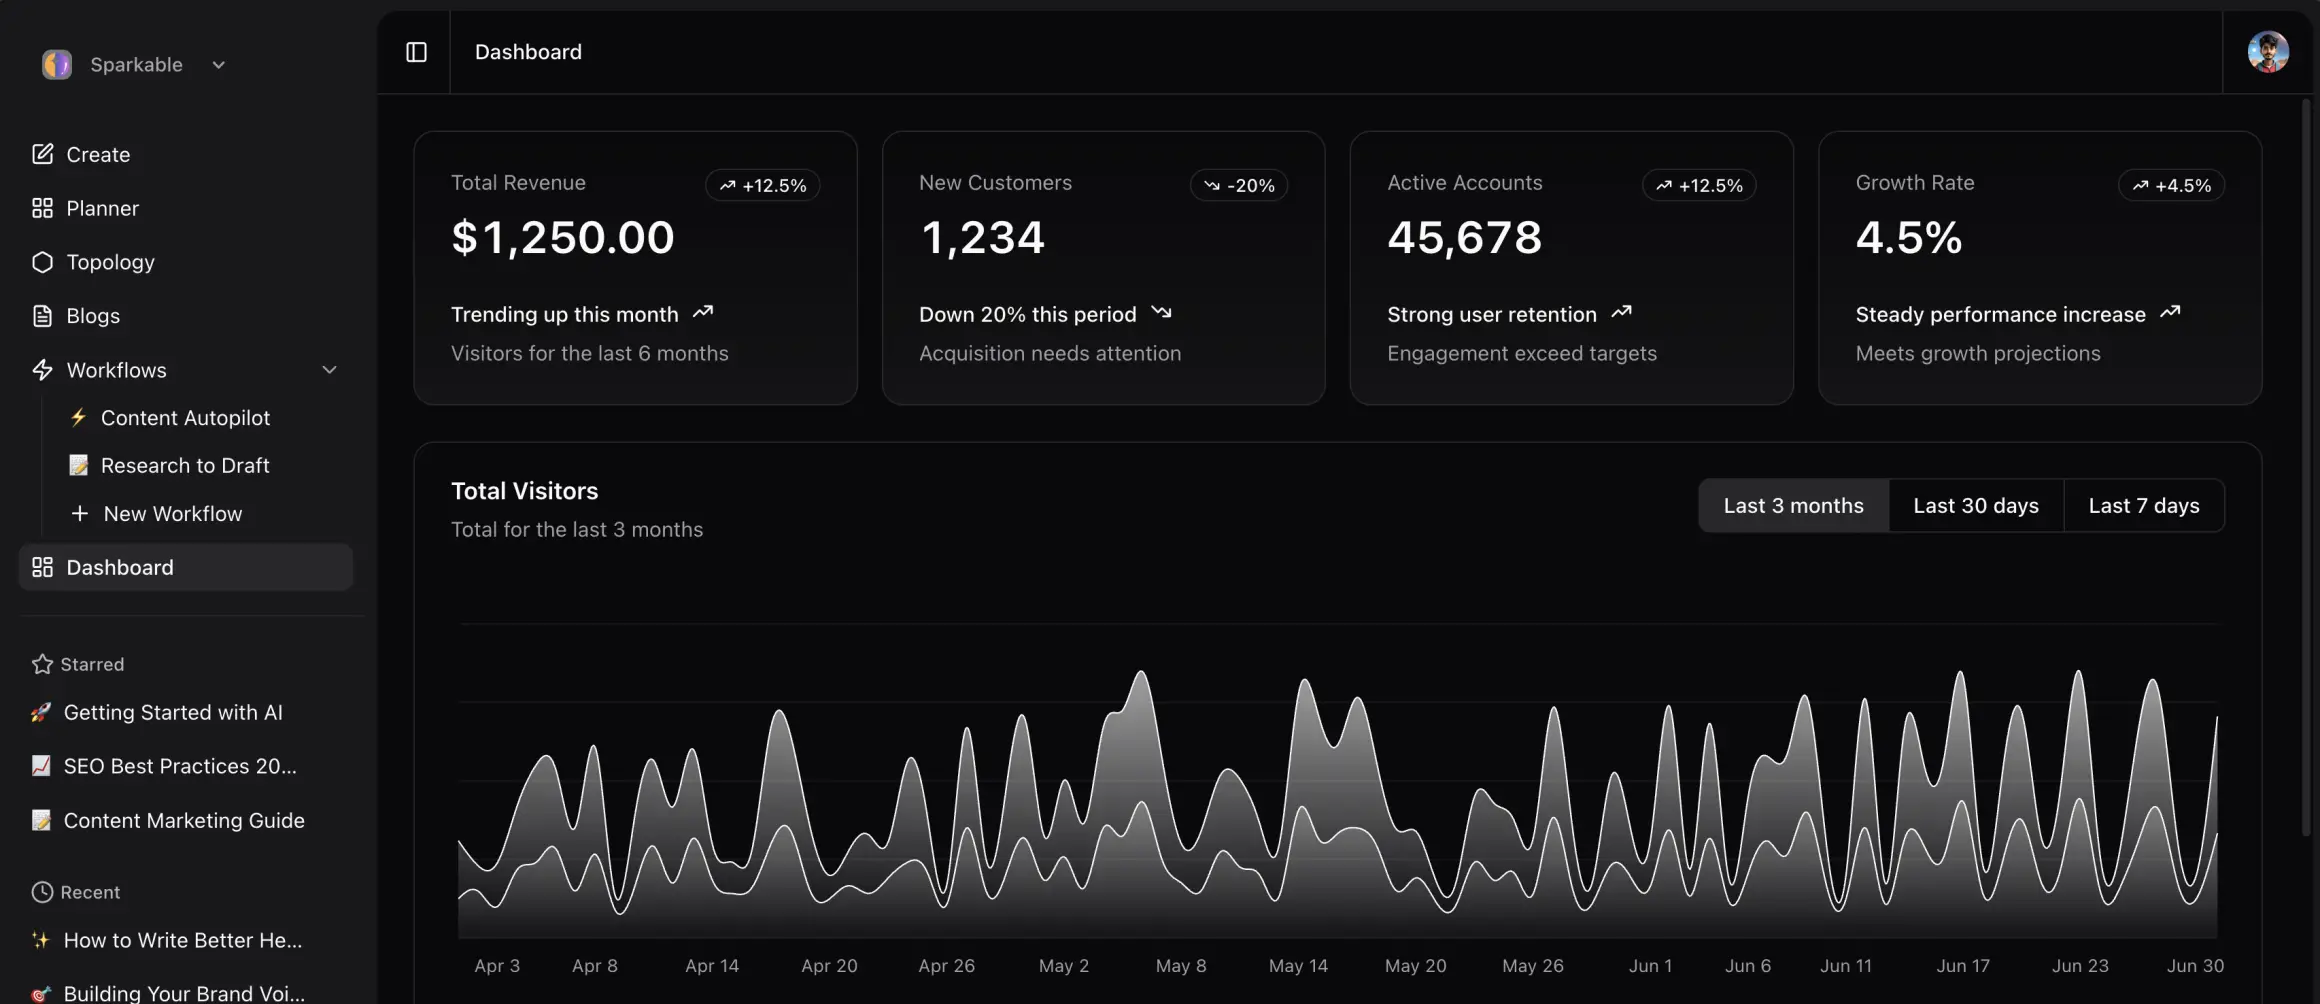Image resolution: width=2320 pixels, height=1004 pixels.
Task: Click the chart icon for SEO Best Practices
Action: click(x=41, y=766)
